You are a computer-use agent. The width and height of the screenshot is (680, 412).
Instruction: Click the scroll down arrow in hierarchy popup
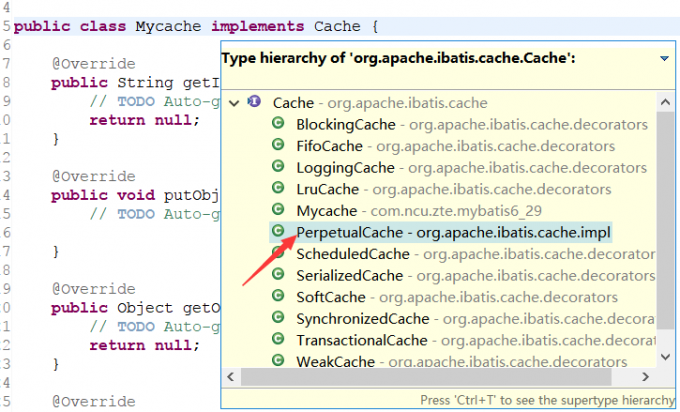664,359
